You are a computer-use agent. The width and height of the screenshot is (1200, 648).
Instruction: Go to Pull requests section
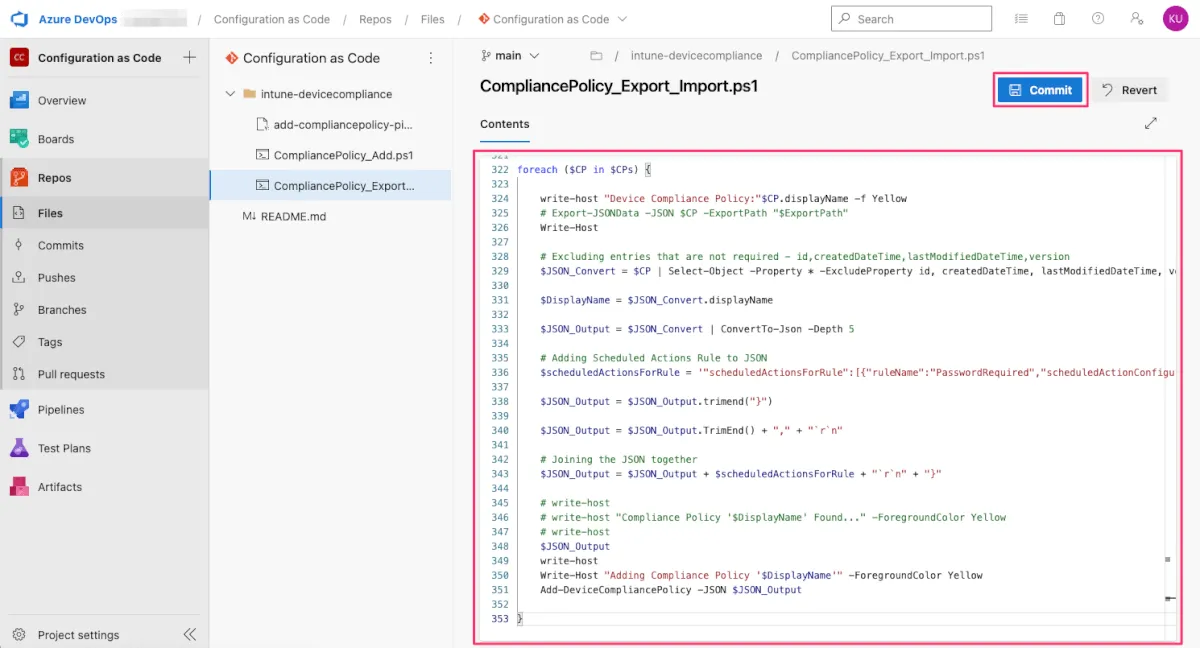pos(70,374)
